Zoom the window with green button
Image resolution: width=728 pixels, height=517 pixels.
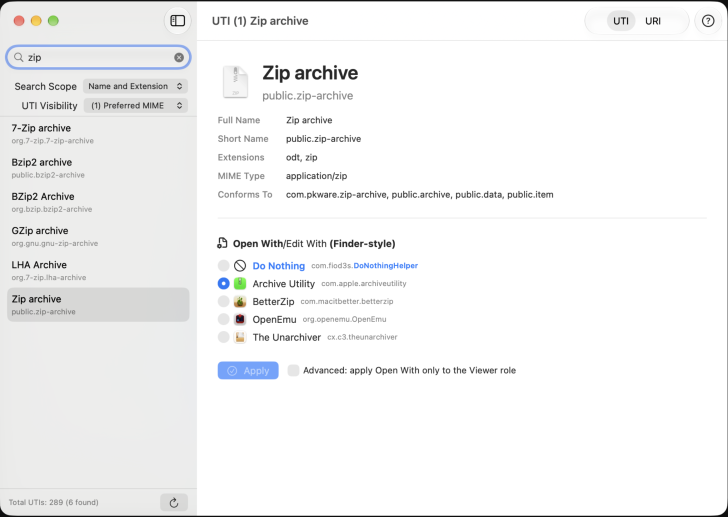53,20
